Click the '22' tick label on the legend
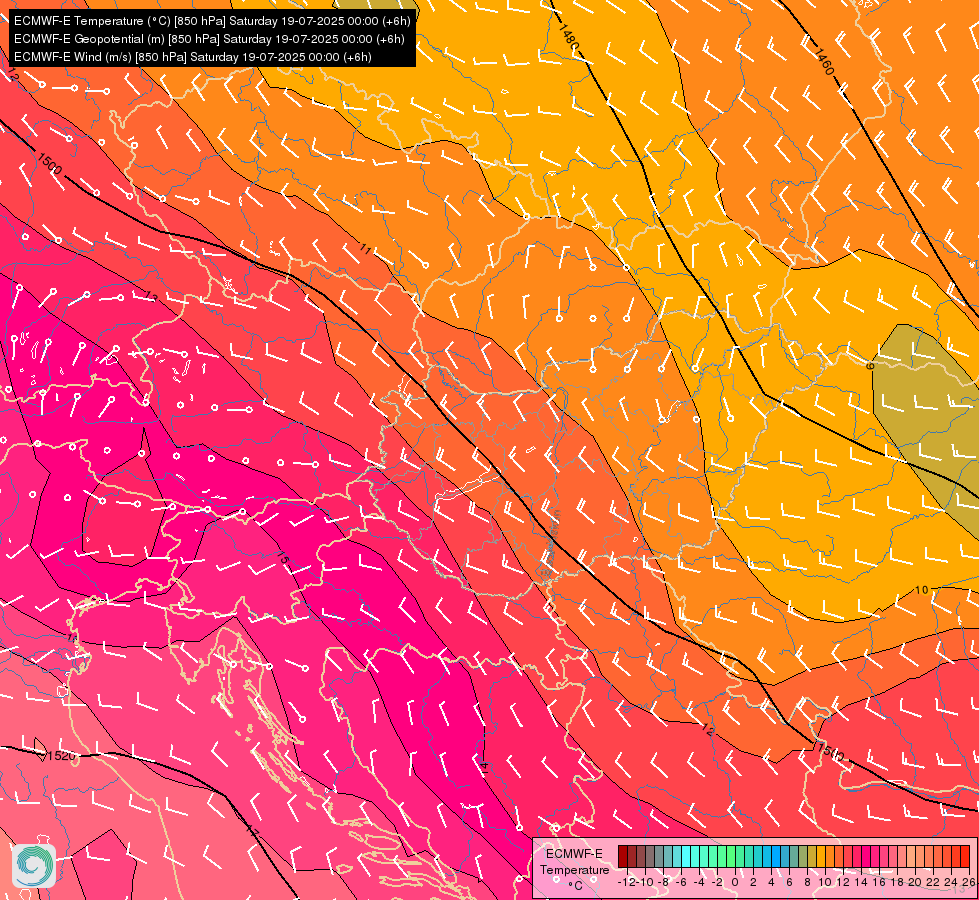The height and width of the screenshot is (900, 979). tap(933, 883)
